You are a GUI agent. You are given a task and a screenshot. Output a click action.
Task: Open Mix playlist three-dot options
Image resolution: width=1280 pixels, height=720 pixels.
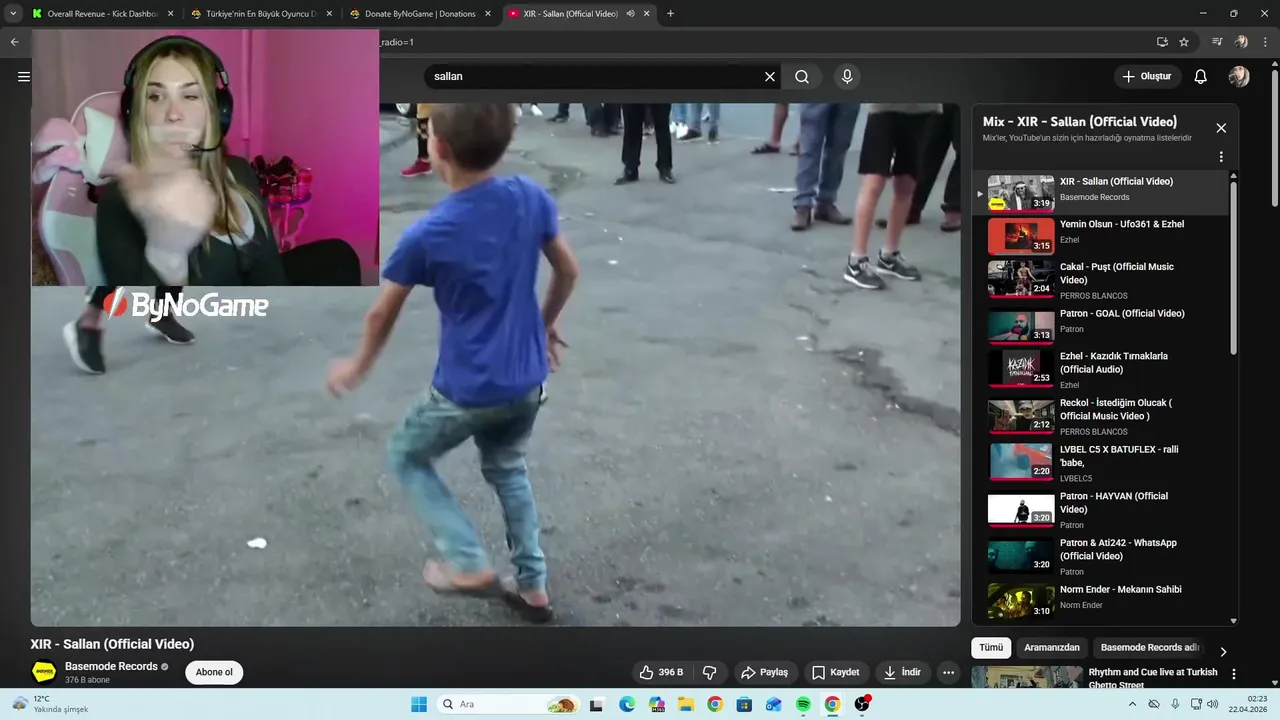pos(1221,157)
